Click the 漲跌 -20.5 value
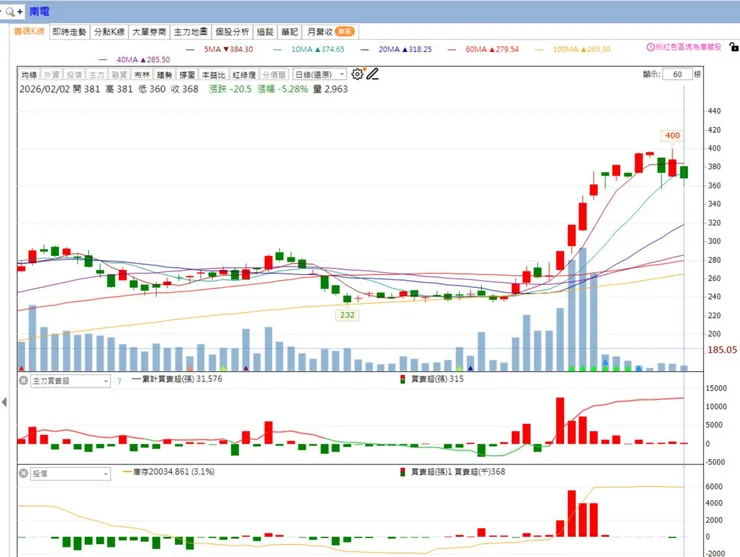The width and height of the screenshot is (740, 557). point(230,89)
